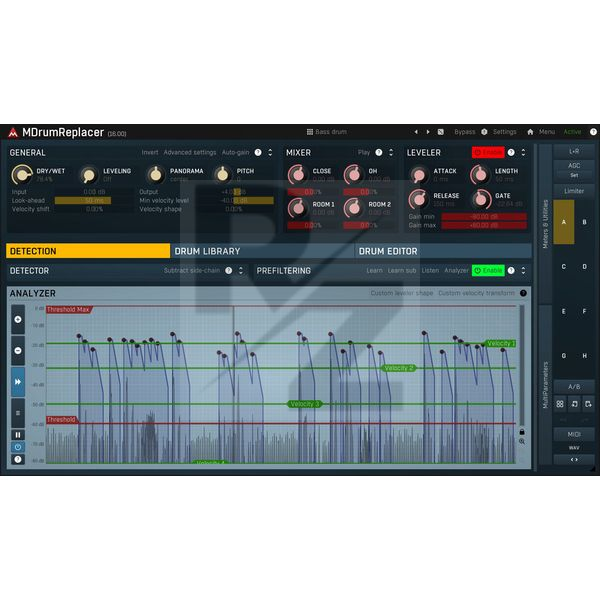Click the Home icon beside Menu
This screenshot has height=600, width=600.
coord(530,131)
